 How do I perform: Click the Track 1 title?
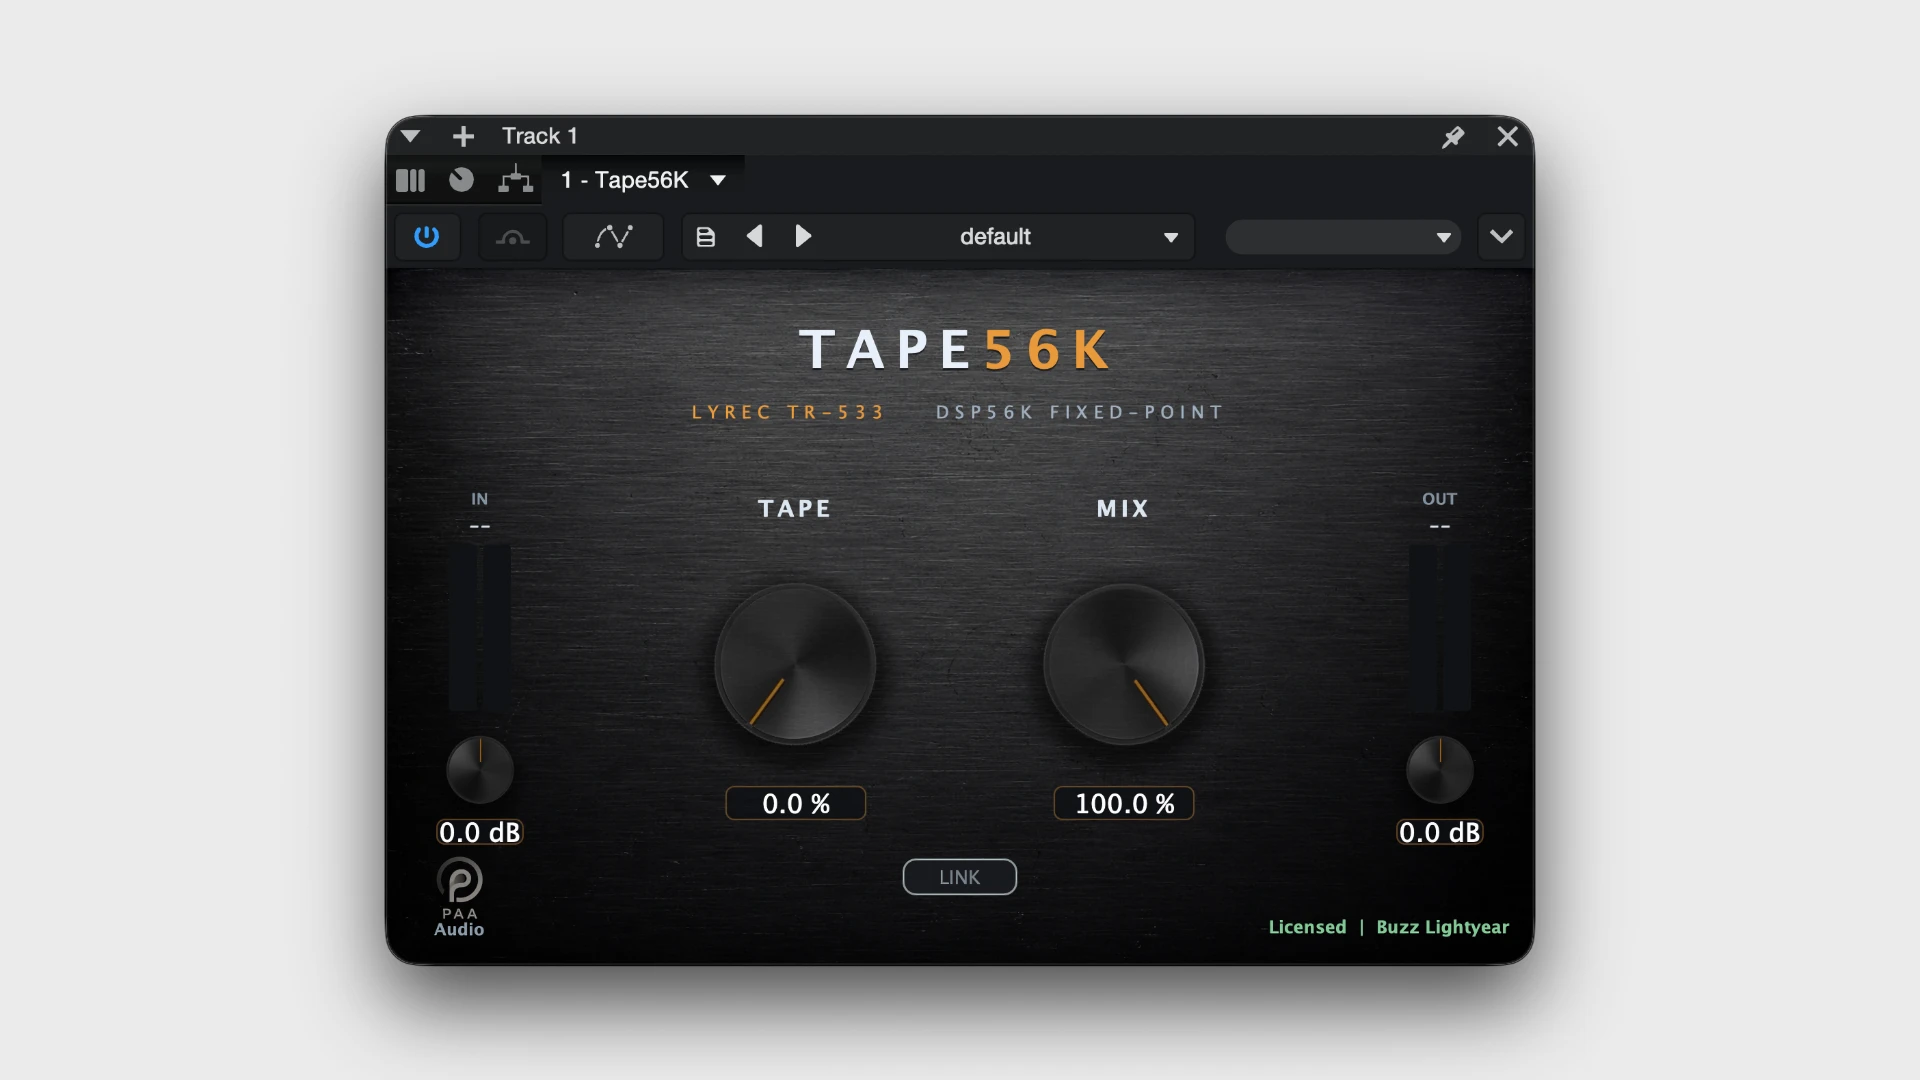(540, 136)
